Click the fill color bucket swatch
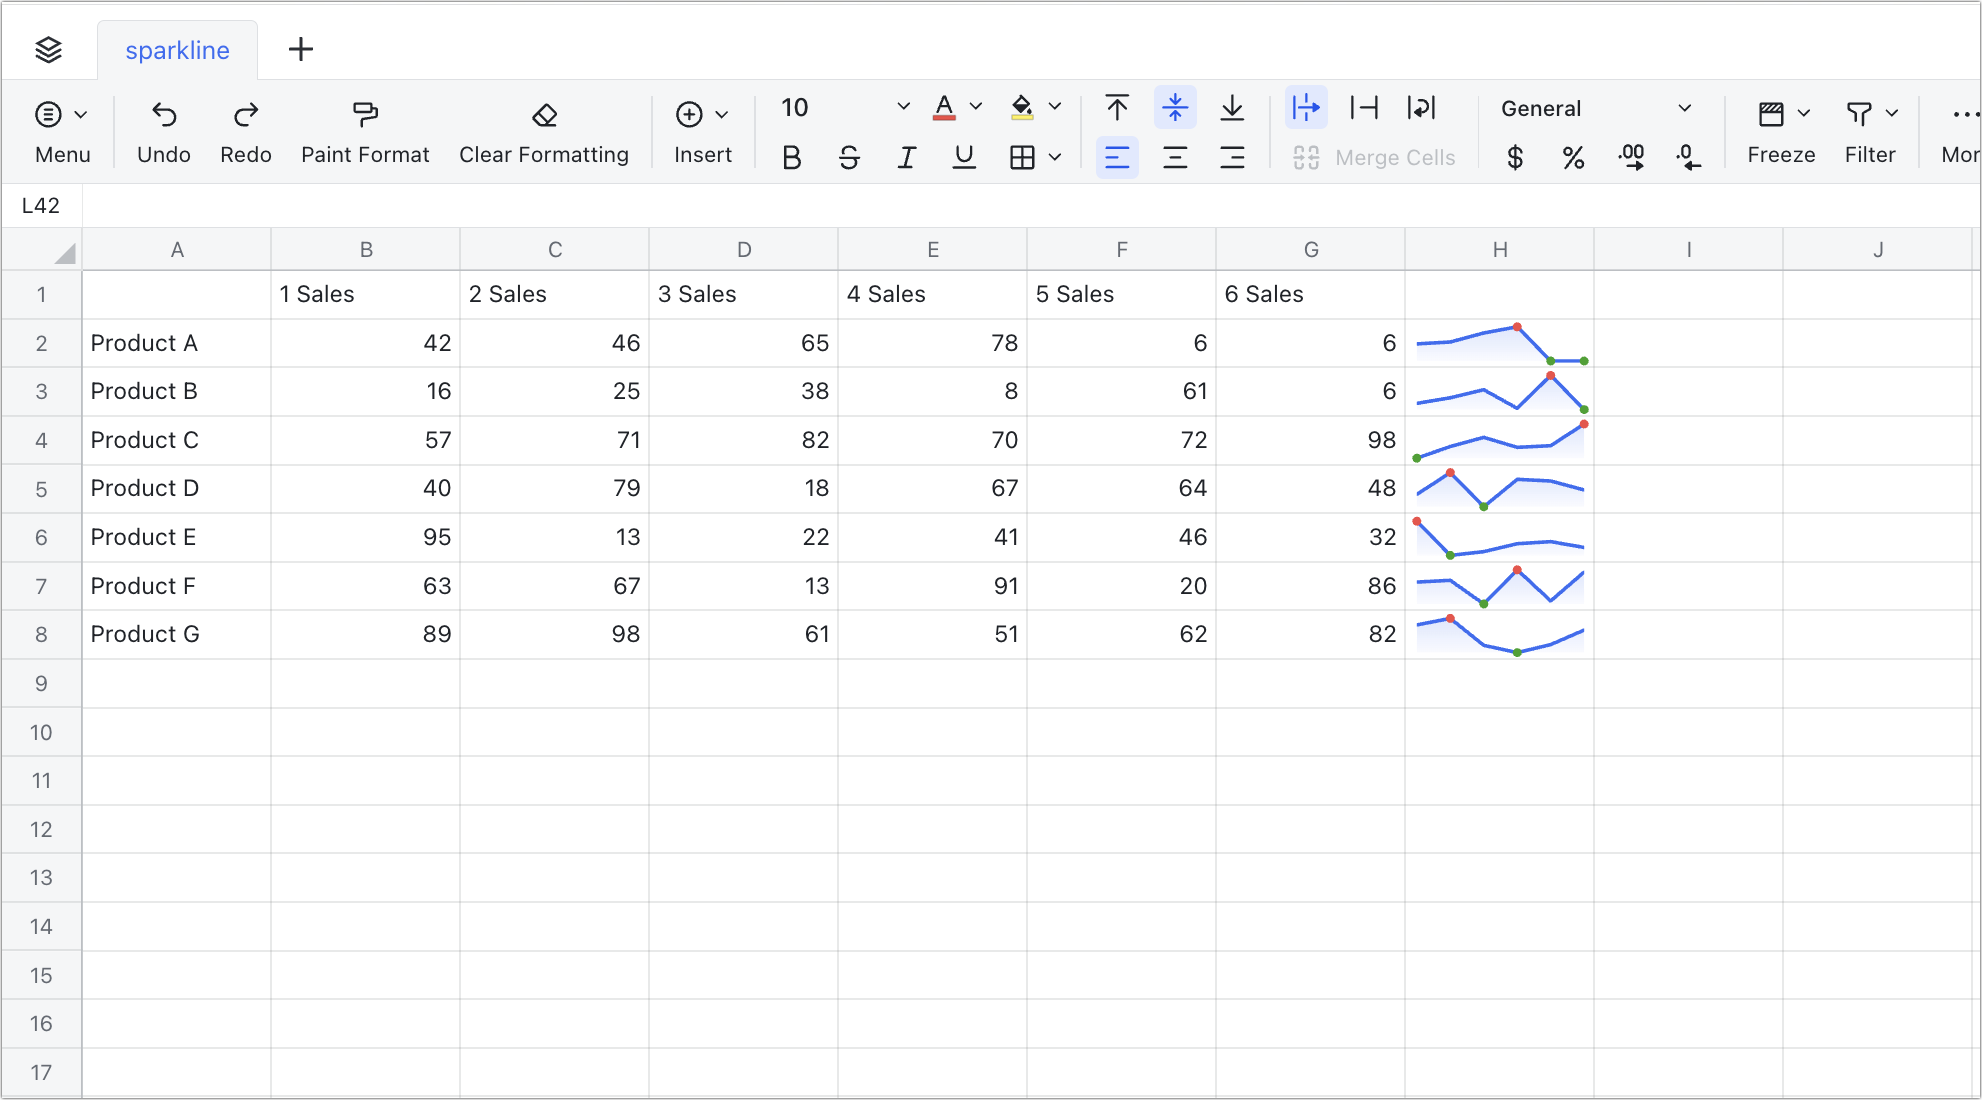This screenshot has height=1100, width=1982. coord(1022,107)
